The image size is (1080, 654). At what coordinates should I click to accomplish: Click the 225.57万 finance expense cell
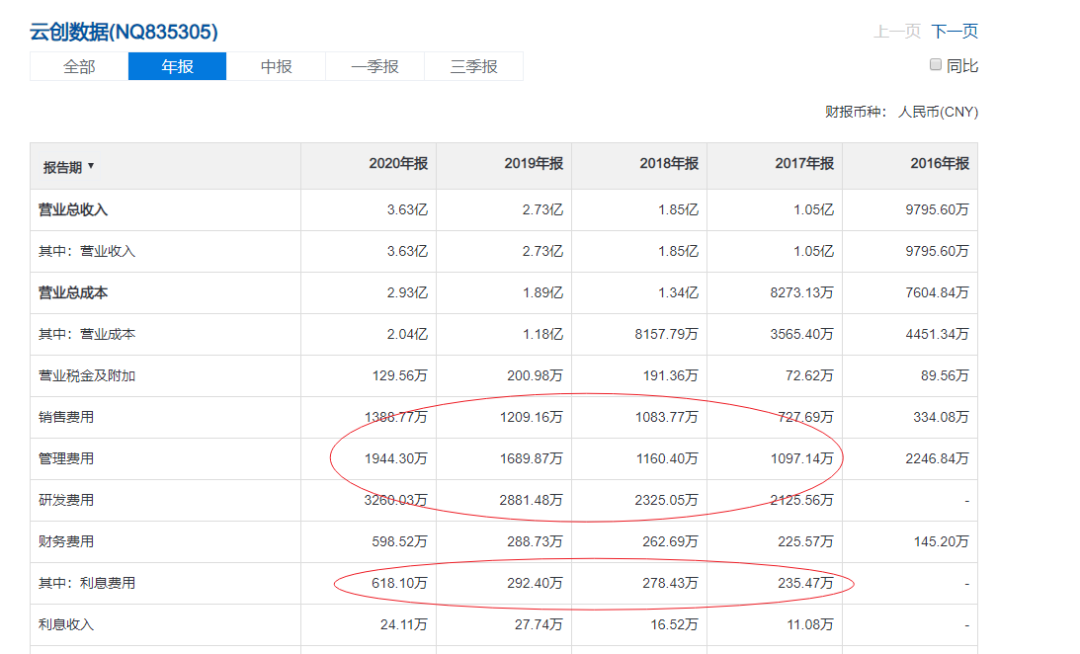(x=806, y=542)
